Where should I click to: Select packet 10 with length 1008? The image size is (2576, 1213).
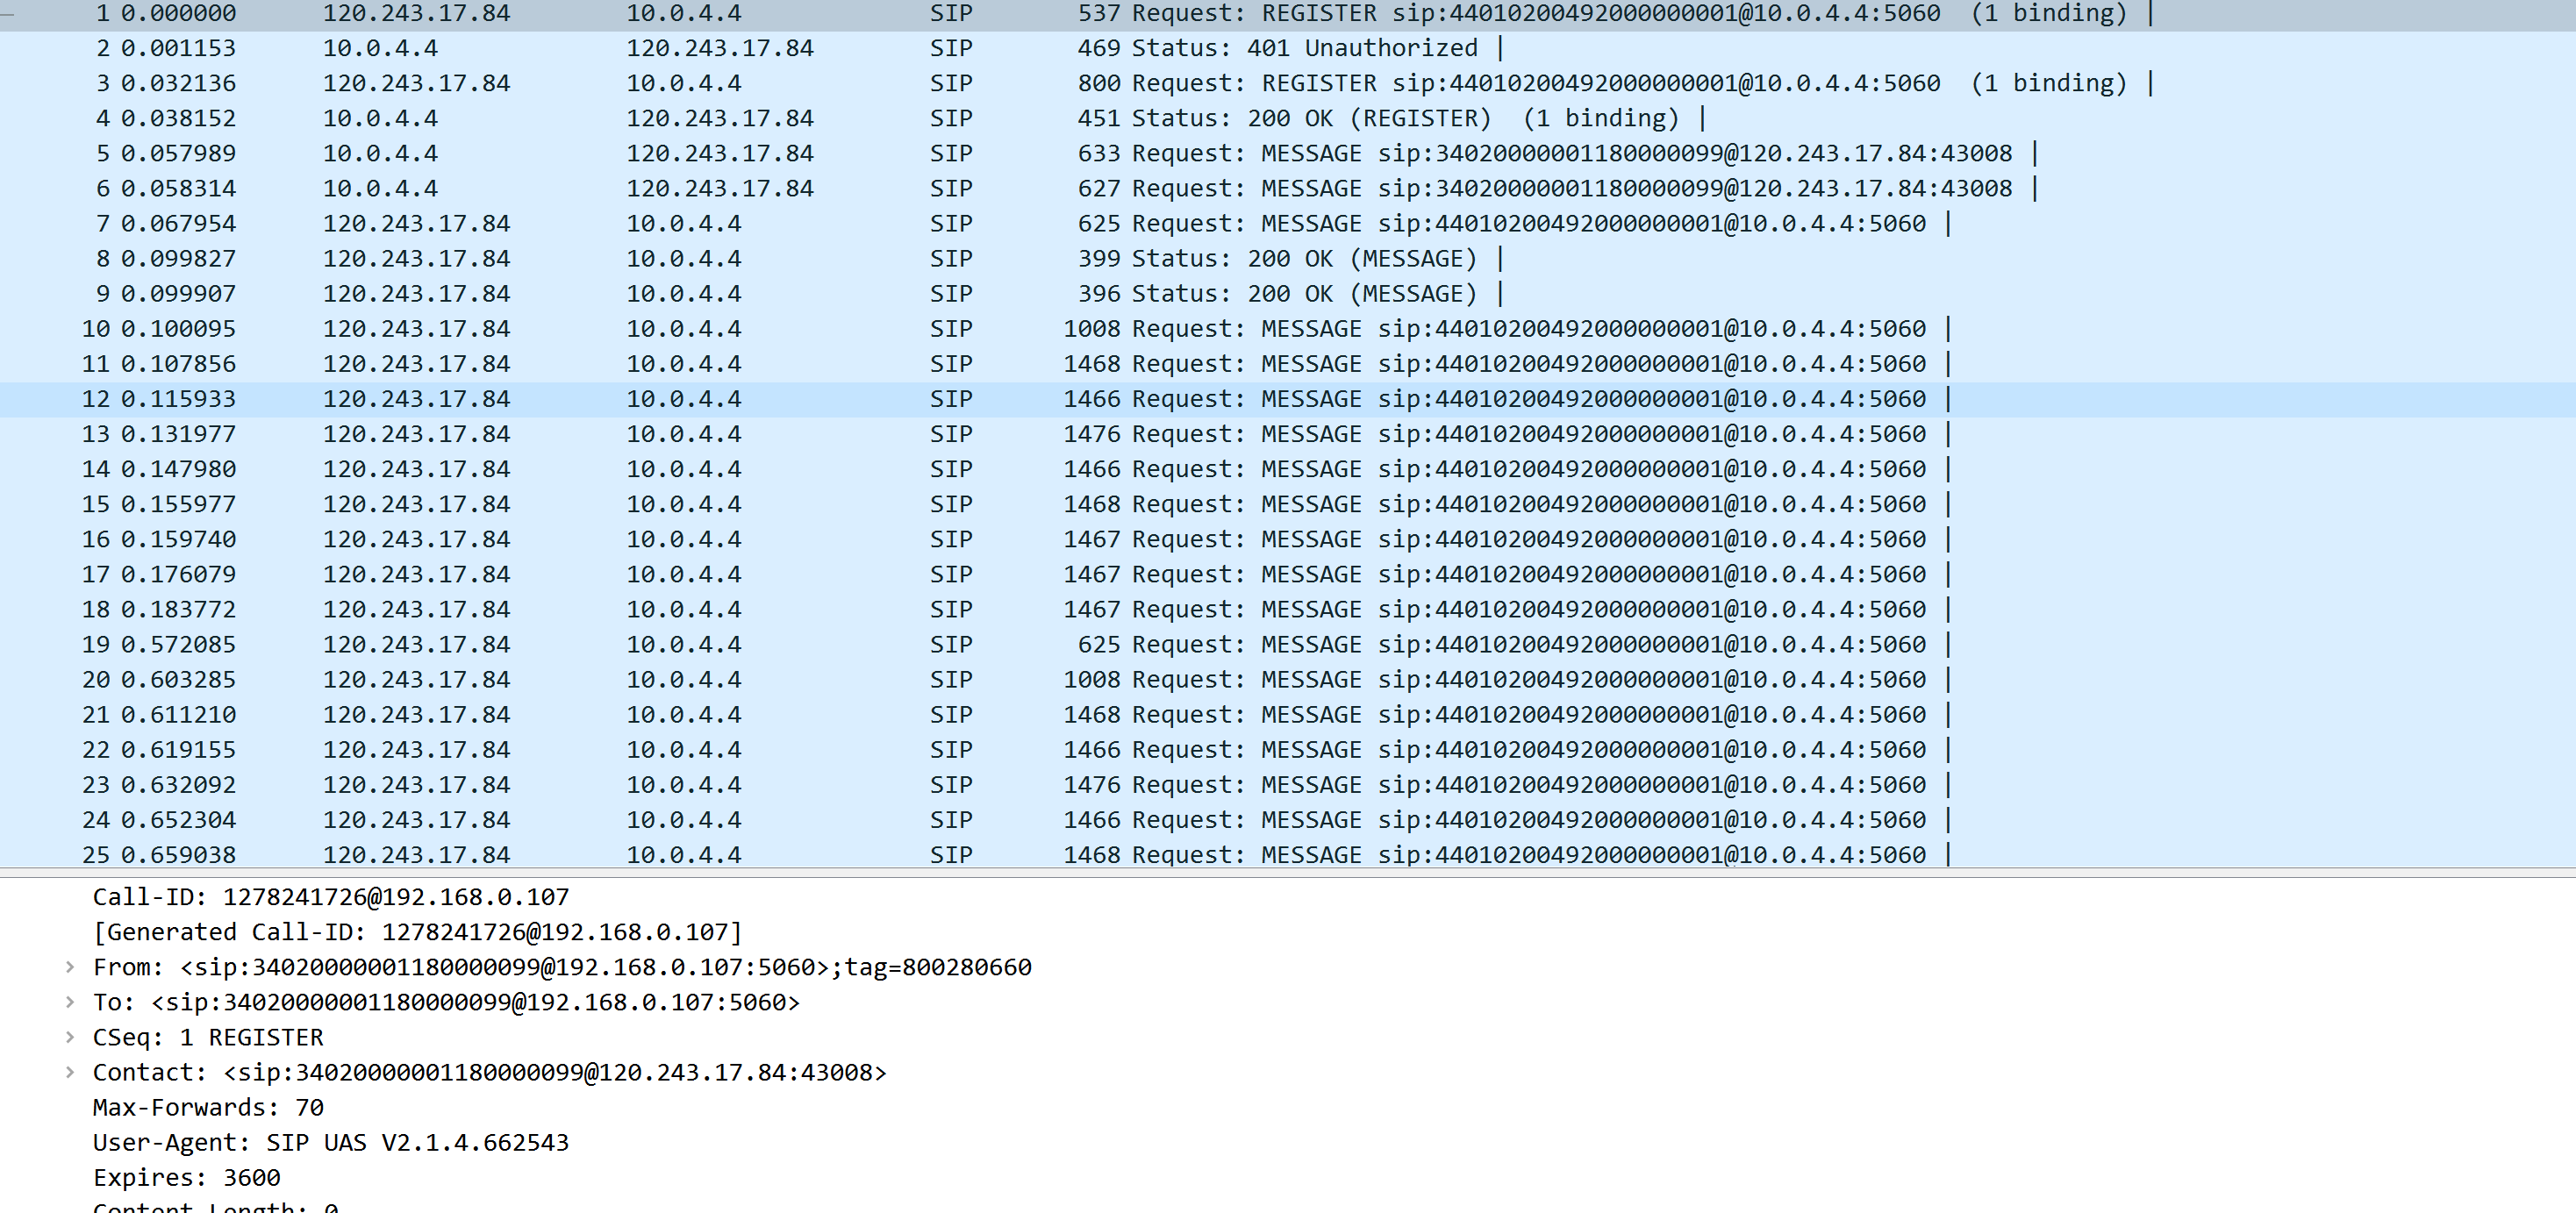pos(600,328)
